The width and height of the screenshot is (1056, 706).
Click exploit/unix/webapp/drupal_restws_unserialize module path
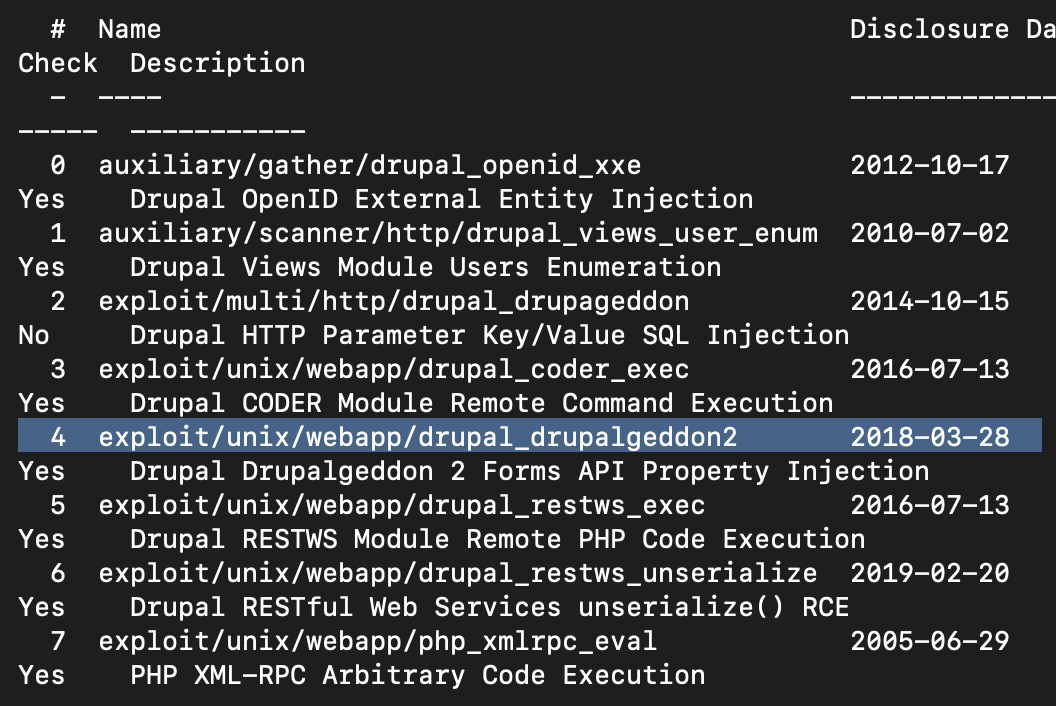[x=457, y=573]
